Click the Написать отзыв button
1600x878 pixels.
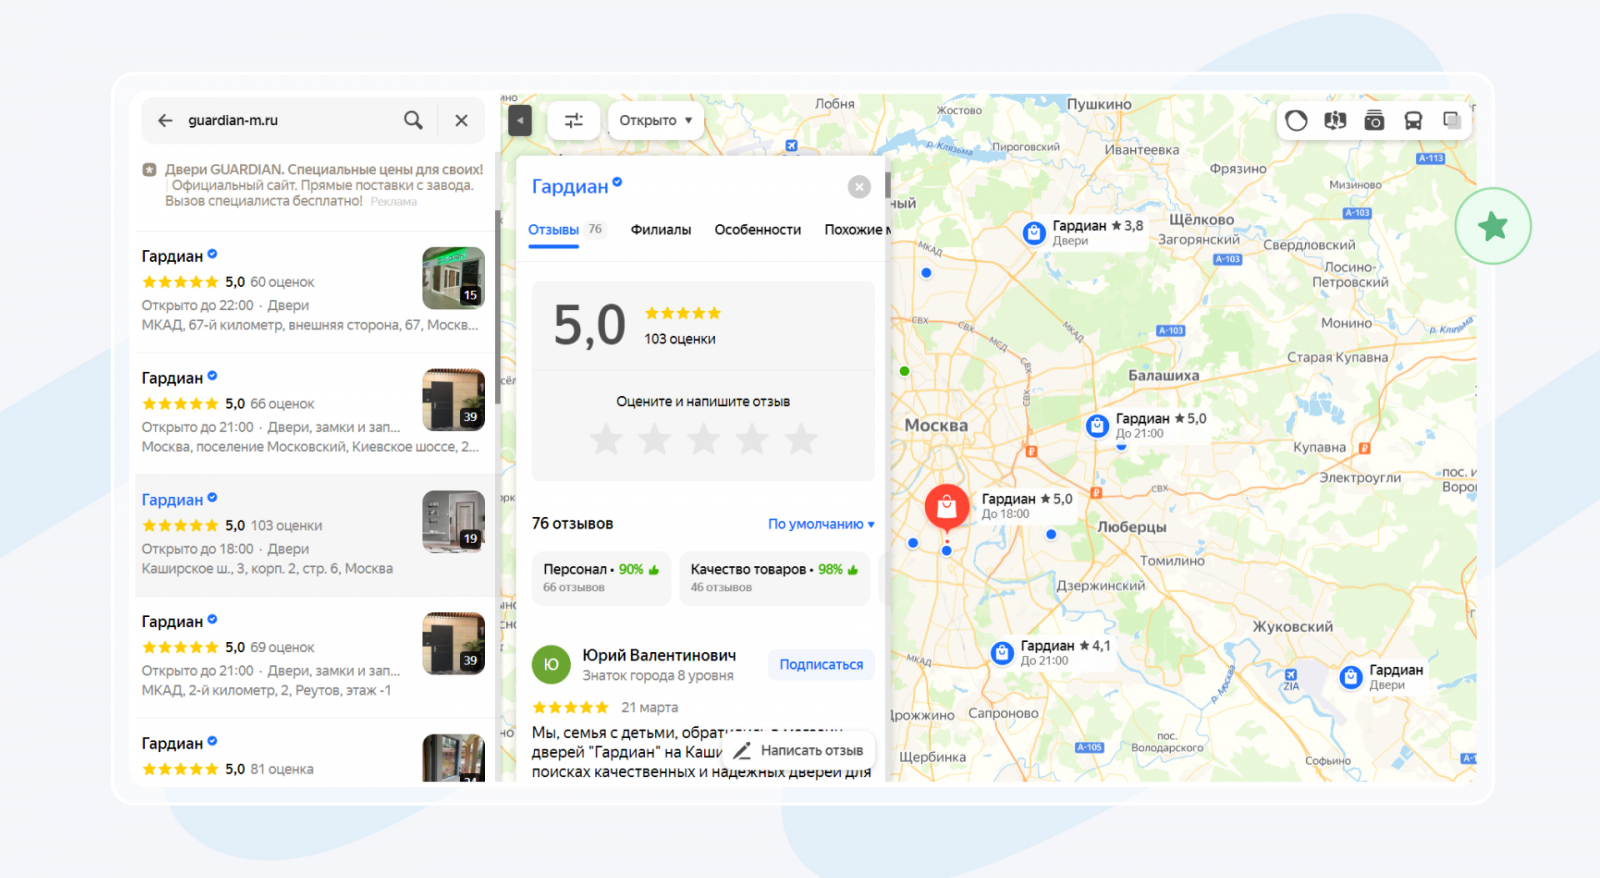click(799, 751)
